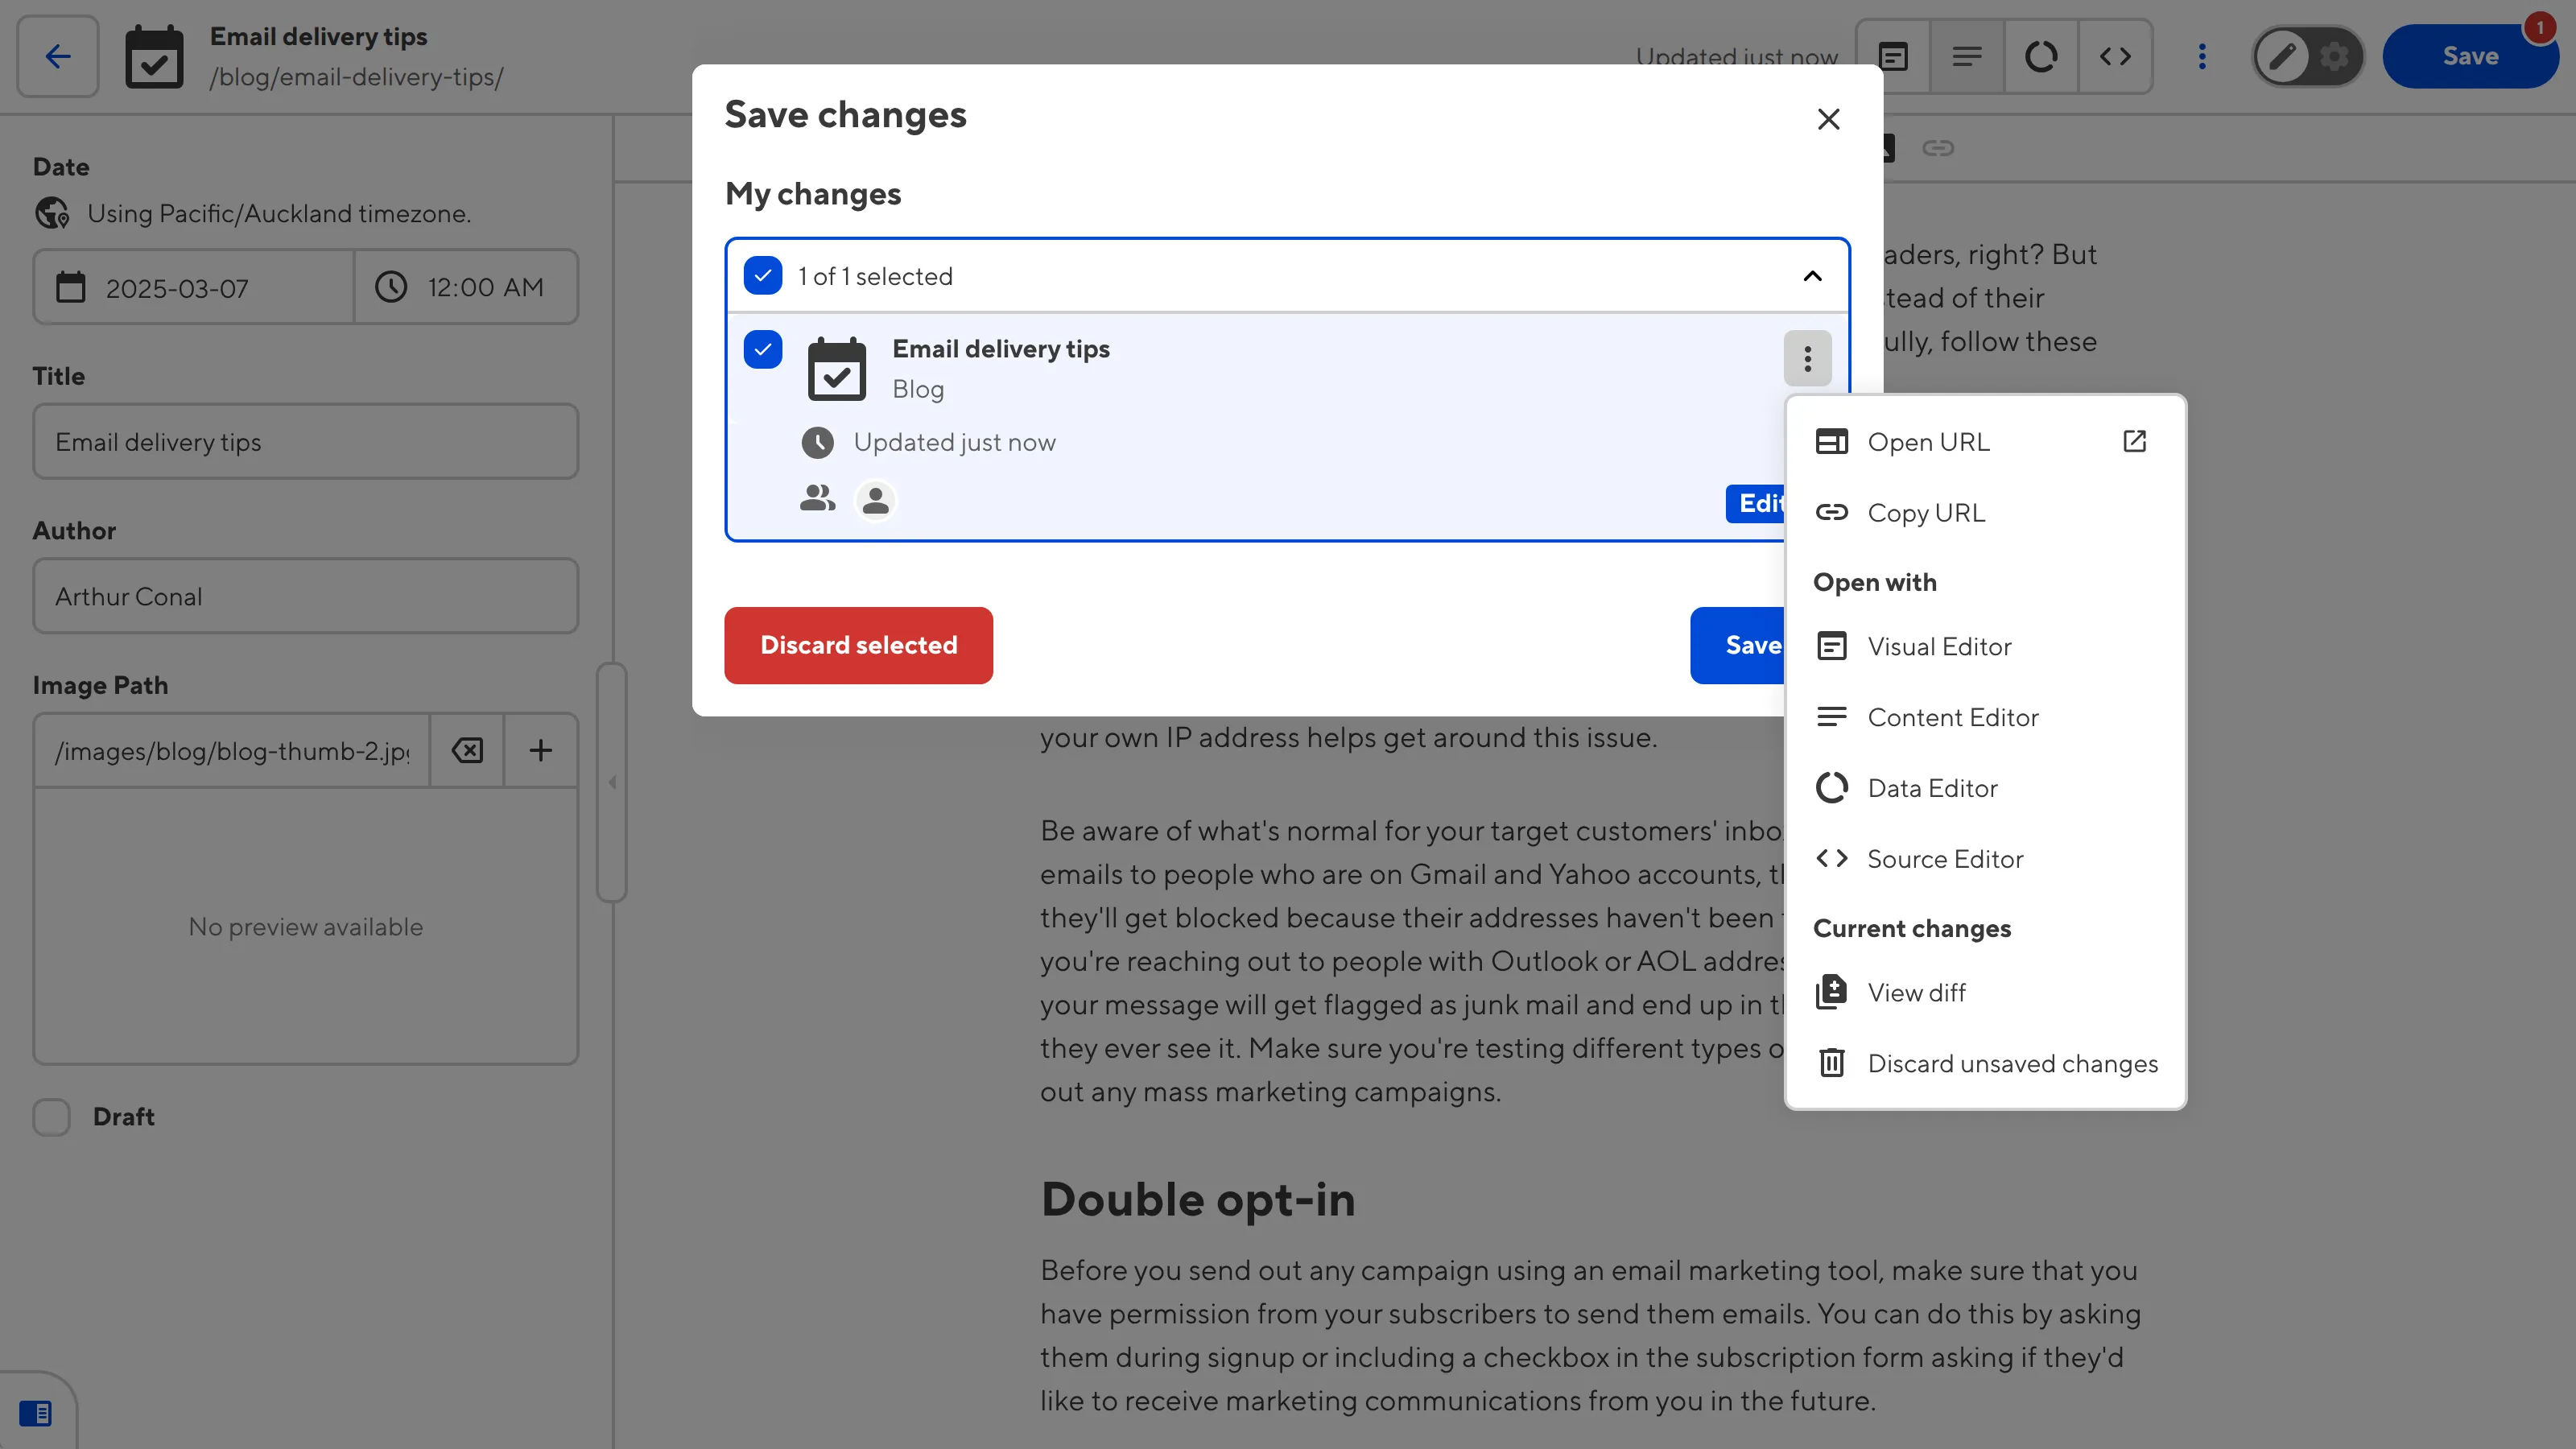Open the three-dot menu on the change entry
The width and height of the screenshot is (2576, 1449).
[x=1807, y=358]
